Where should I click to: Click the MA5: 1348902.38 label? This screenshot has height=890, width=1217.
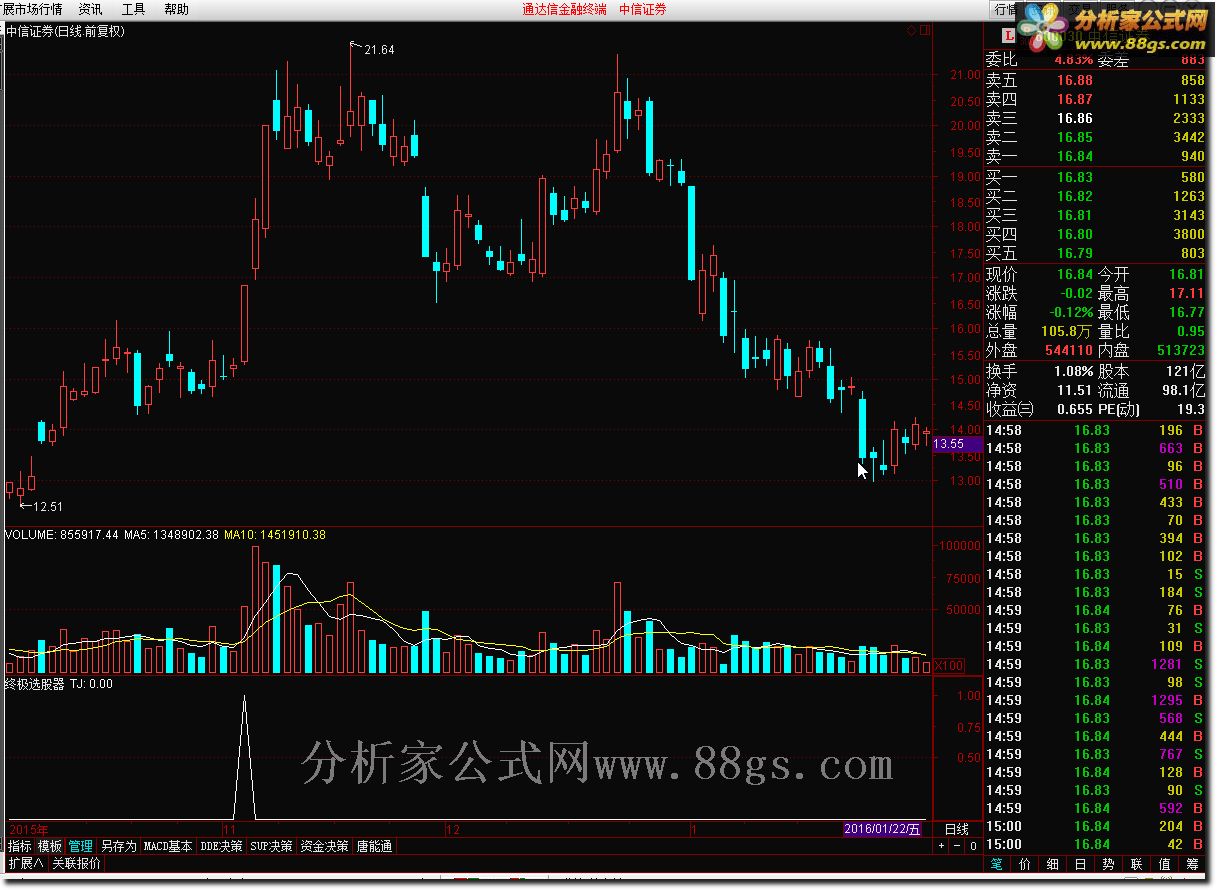point(171,535)
